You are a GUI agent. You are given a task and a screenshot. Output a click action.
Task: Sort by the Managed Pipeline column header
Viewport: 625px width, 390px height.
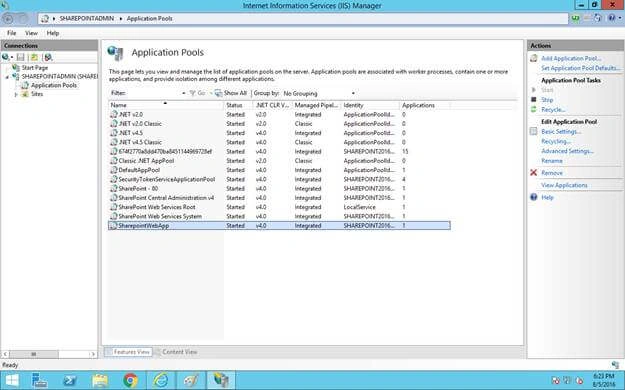(x=316, y=105)
